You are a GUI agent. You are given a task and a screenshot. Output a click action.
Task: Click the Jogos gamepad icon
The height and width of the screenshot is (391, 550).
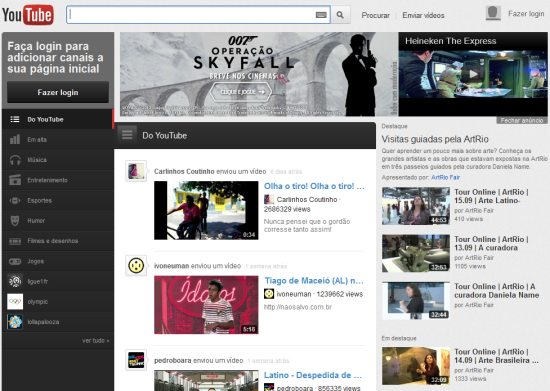[x=15, y=261]
